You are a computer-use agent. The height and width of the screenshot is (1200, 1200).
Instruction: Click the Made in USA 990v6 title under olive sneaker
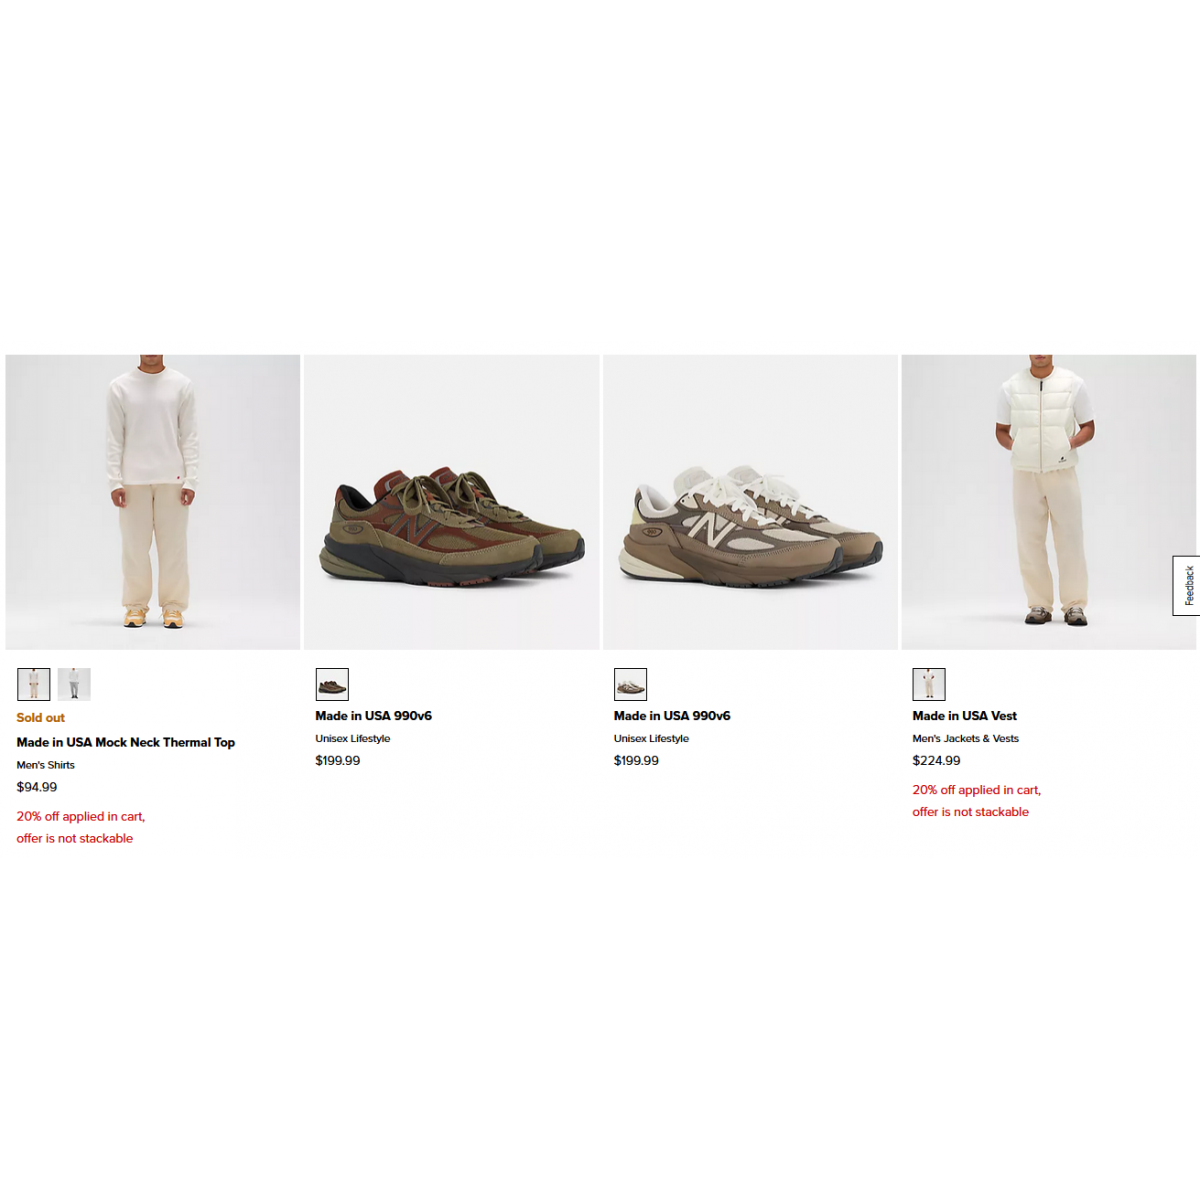(374, 716)
